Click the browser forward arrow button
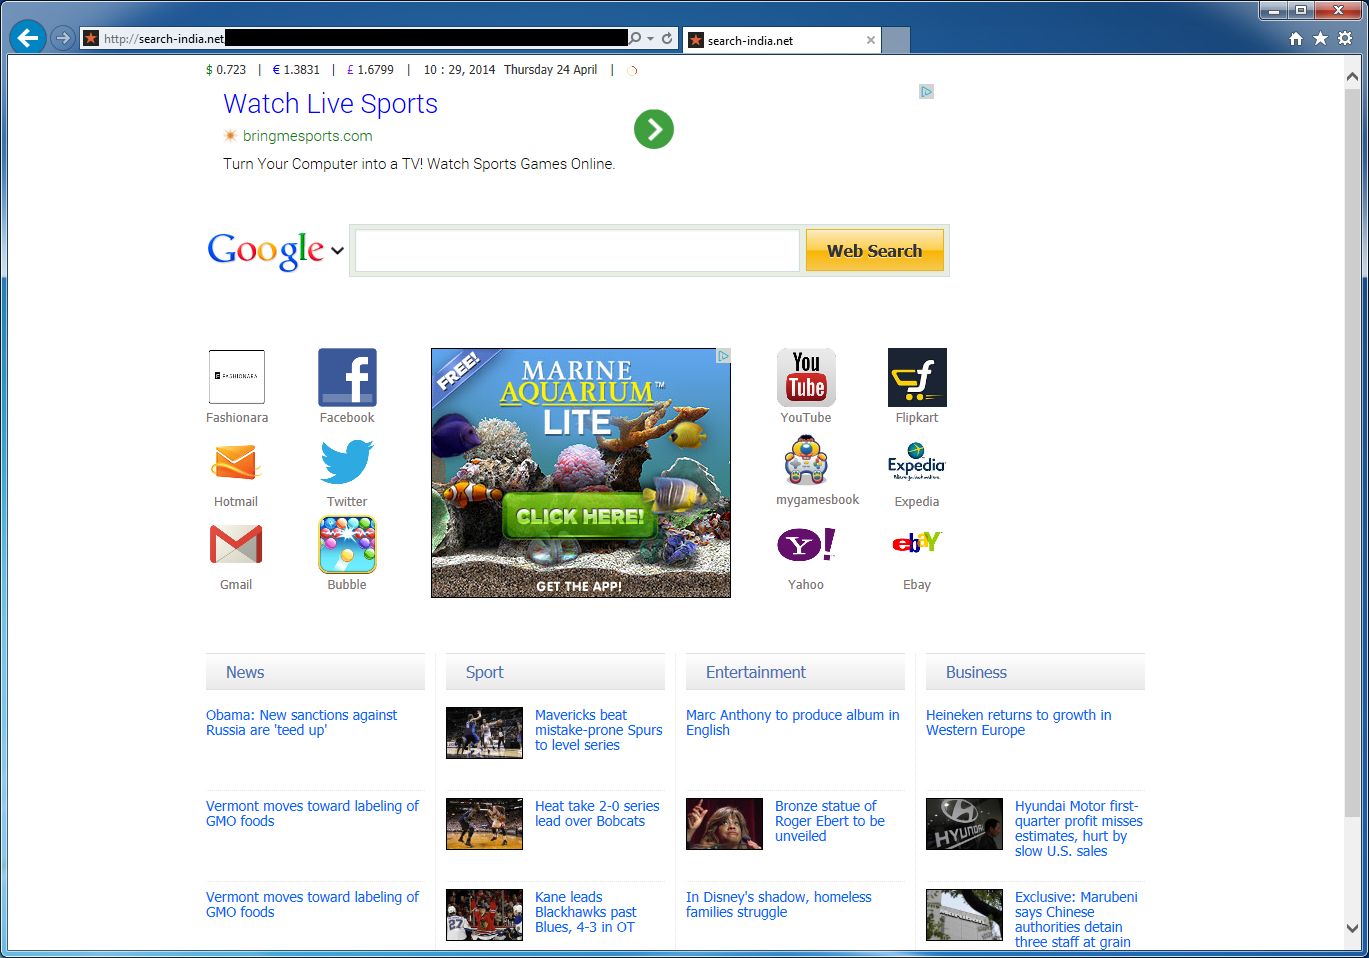Image resolution: width=1369 pixels, height=958 pixels. 63,38
